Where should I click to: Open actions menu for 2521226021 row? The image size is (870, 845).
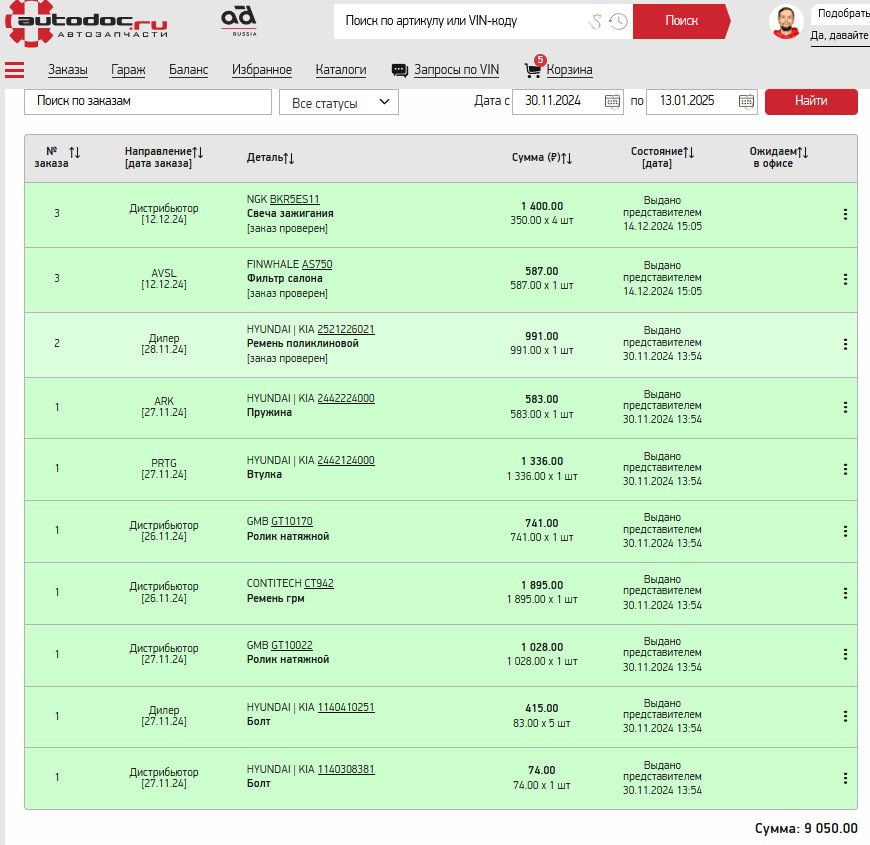click(x=845, y=344)
